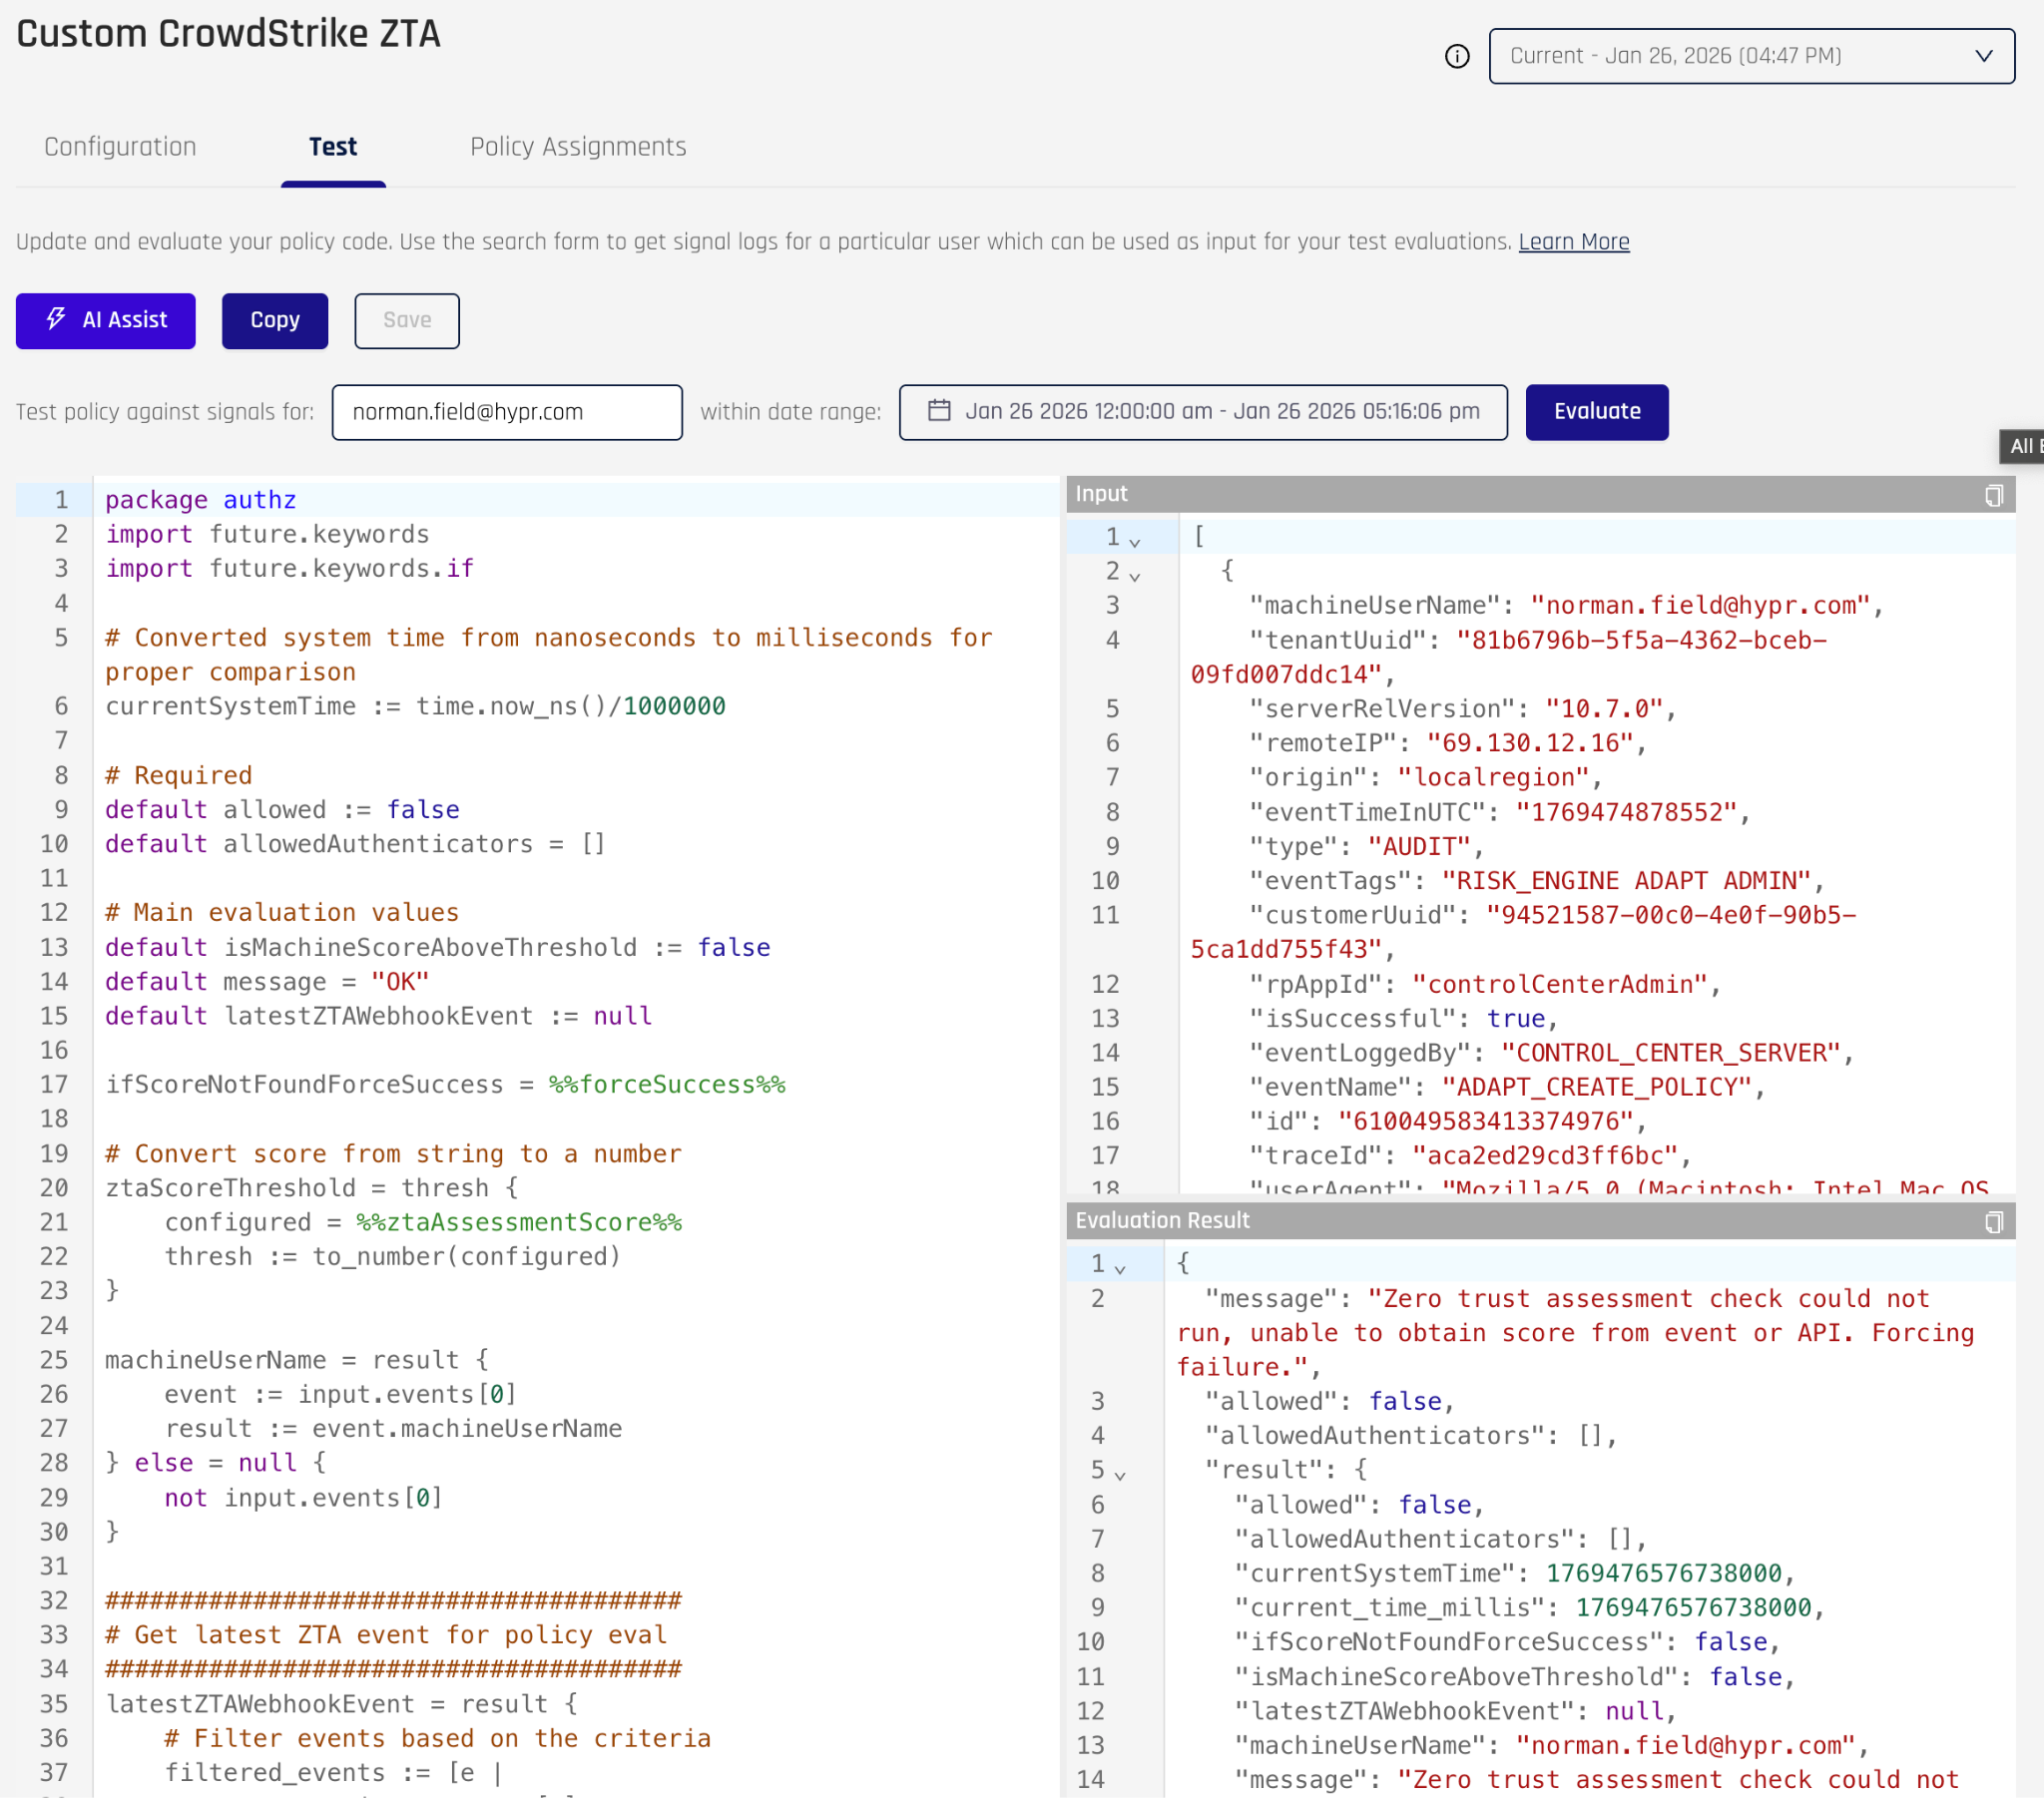Collapse the "result" fold arrow at line 5
The image size is (2044, 1798).
(1119, 1474)
